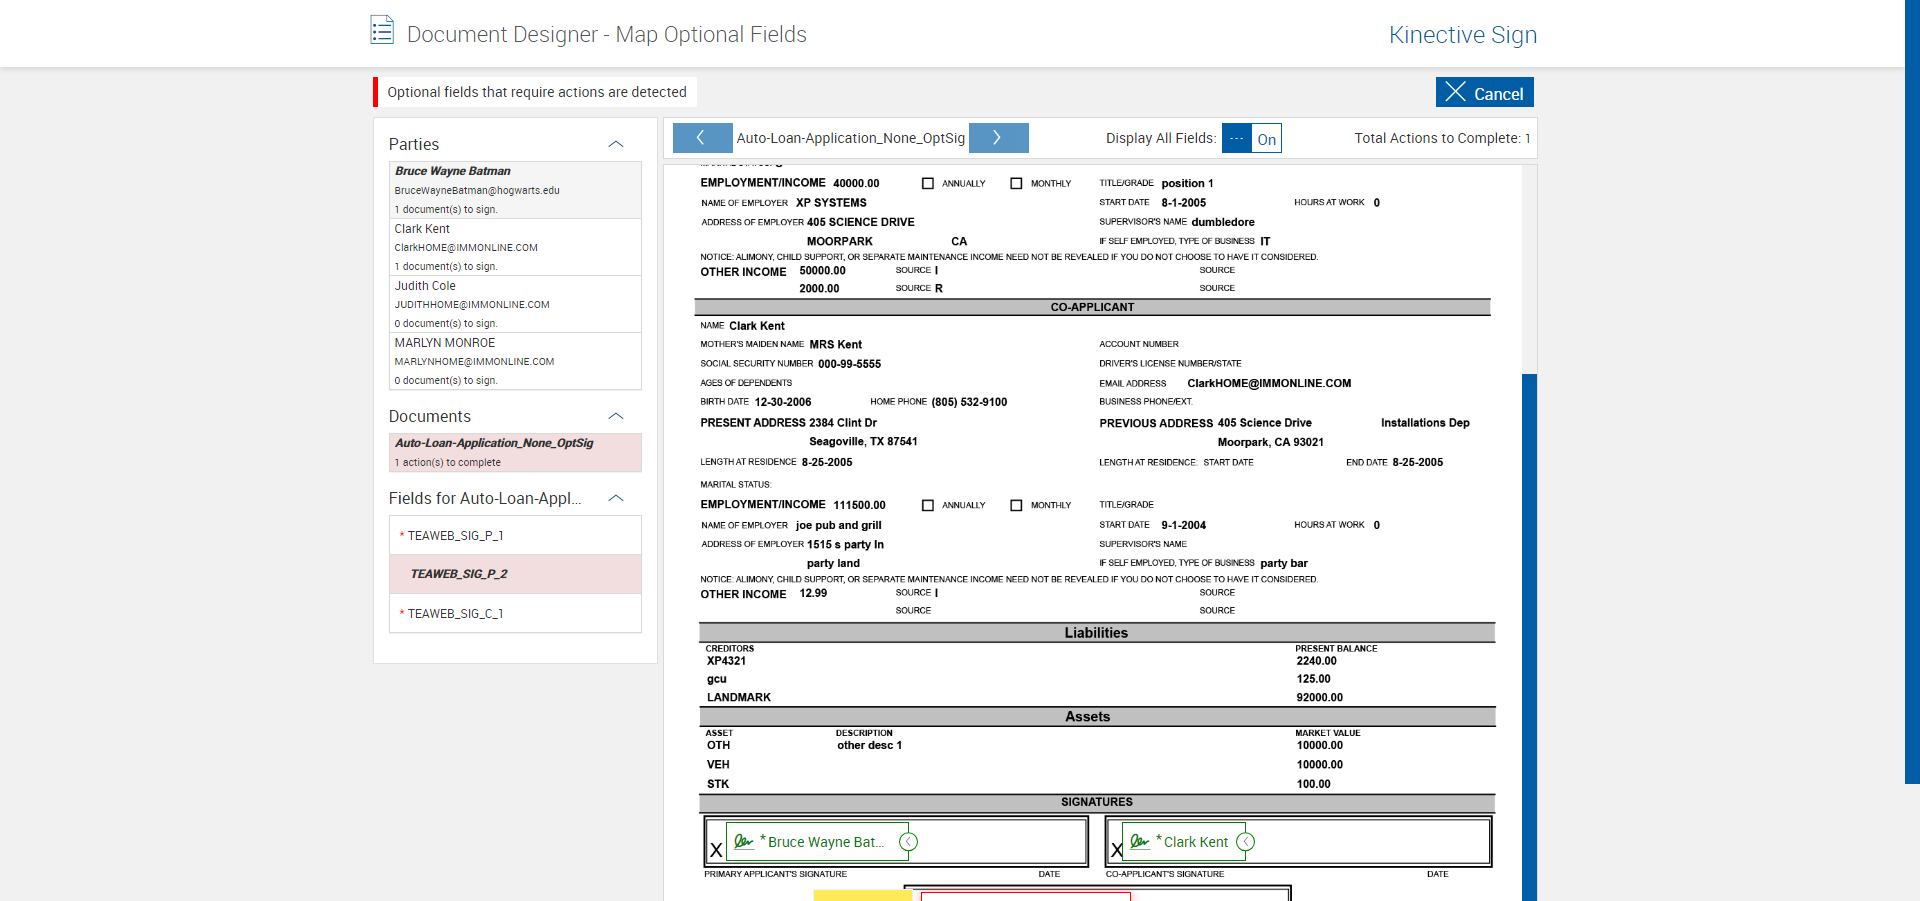Click signature pen icon in Bruce Wayne field
This screenshot has height=901, width=1920.
pos(743,842)
